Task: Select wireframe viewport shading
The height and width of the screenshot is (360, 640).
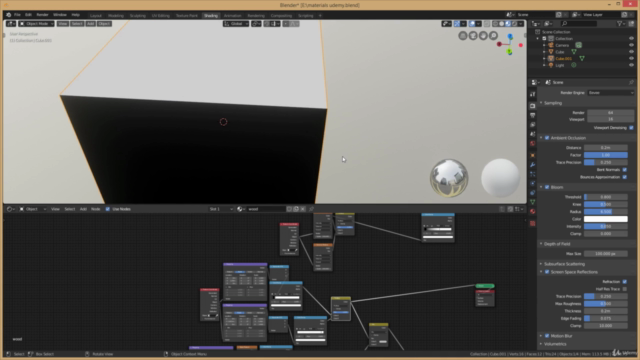Action: pyautogui.click(x=495, y=24)
